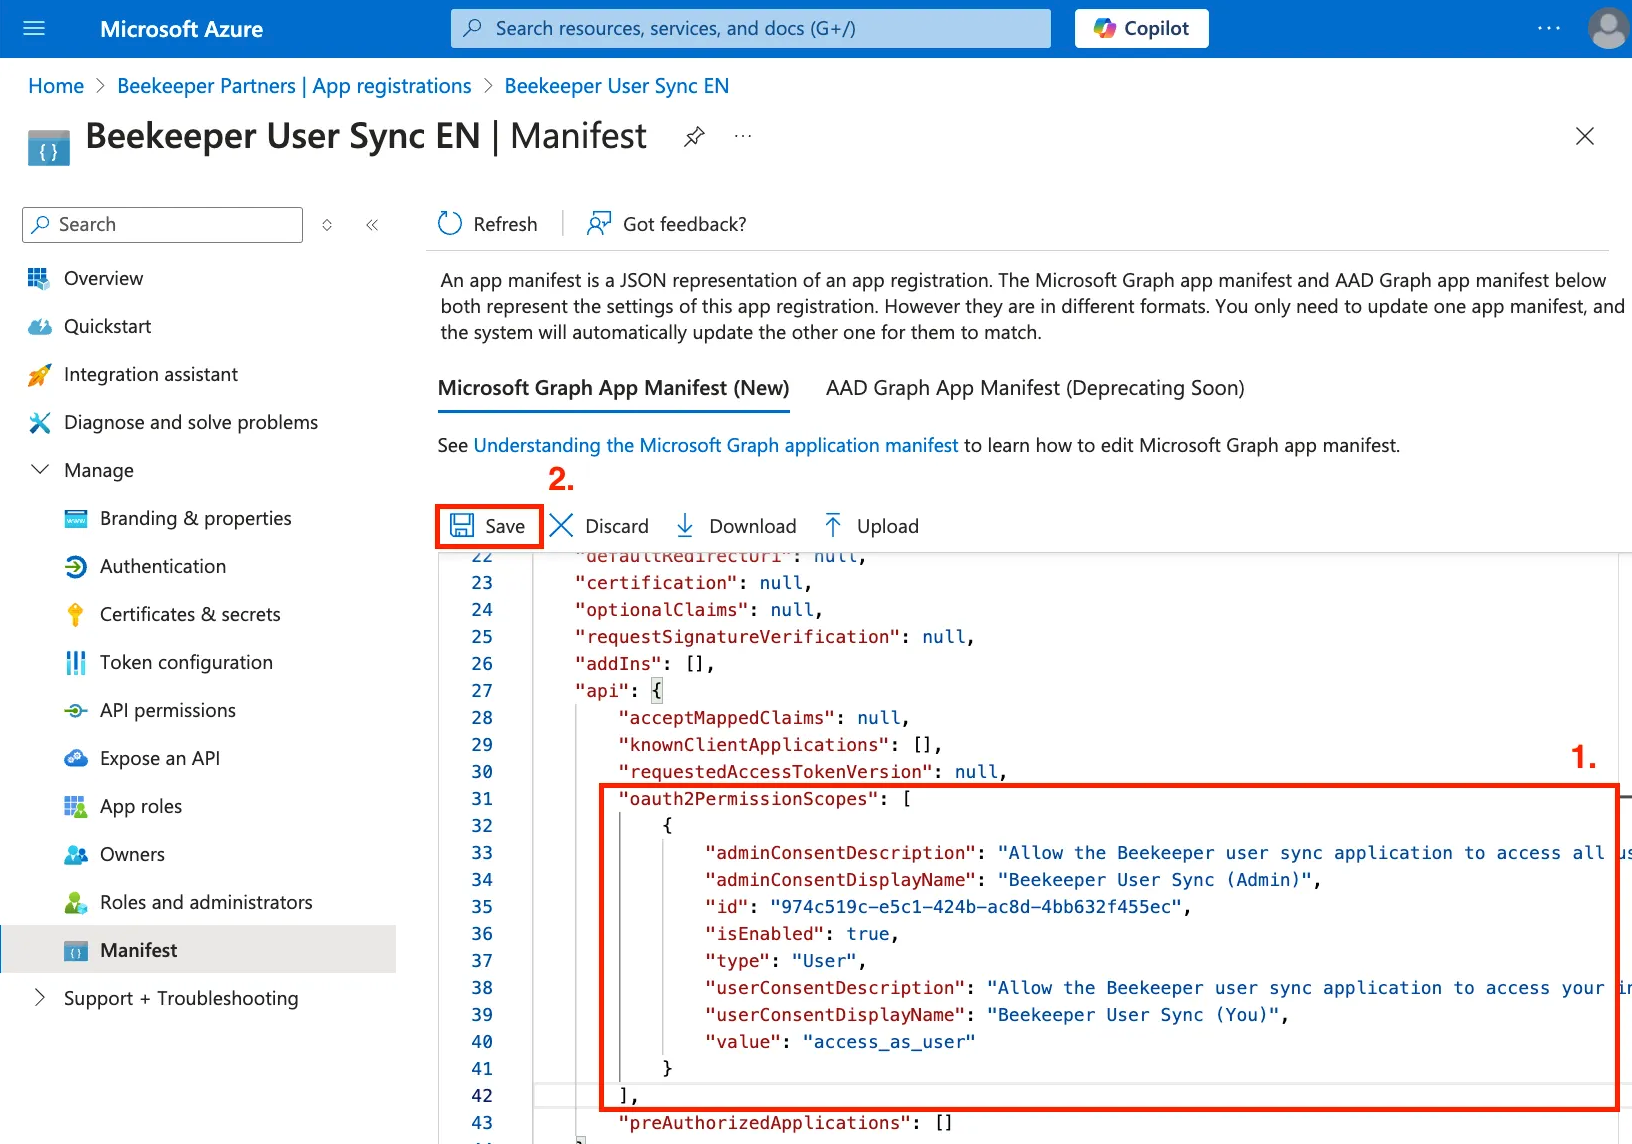The height and width of the screenshot is (1144, 1632).
Task: Open API permissions
Action: 168,710
